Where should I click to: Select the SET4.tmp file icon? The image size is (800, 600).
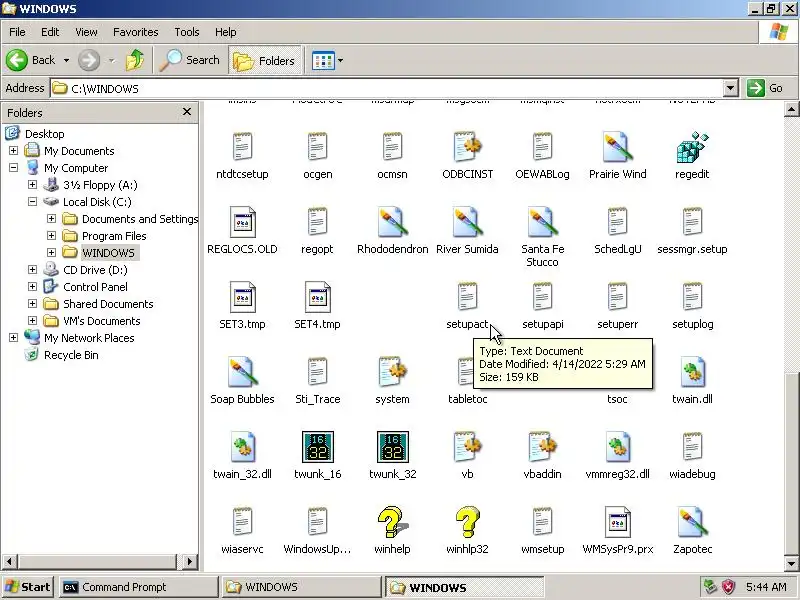(x=317, y=297)
